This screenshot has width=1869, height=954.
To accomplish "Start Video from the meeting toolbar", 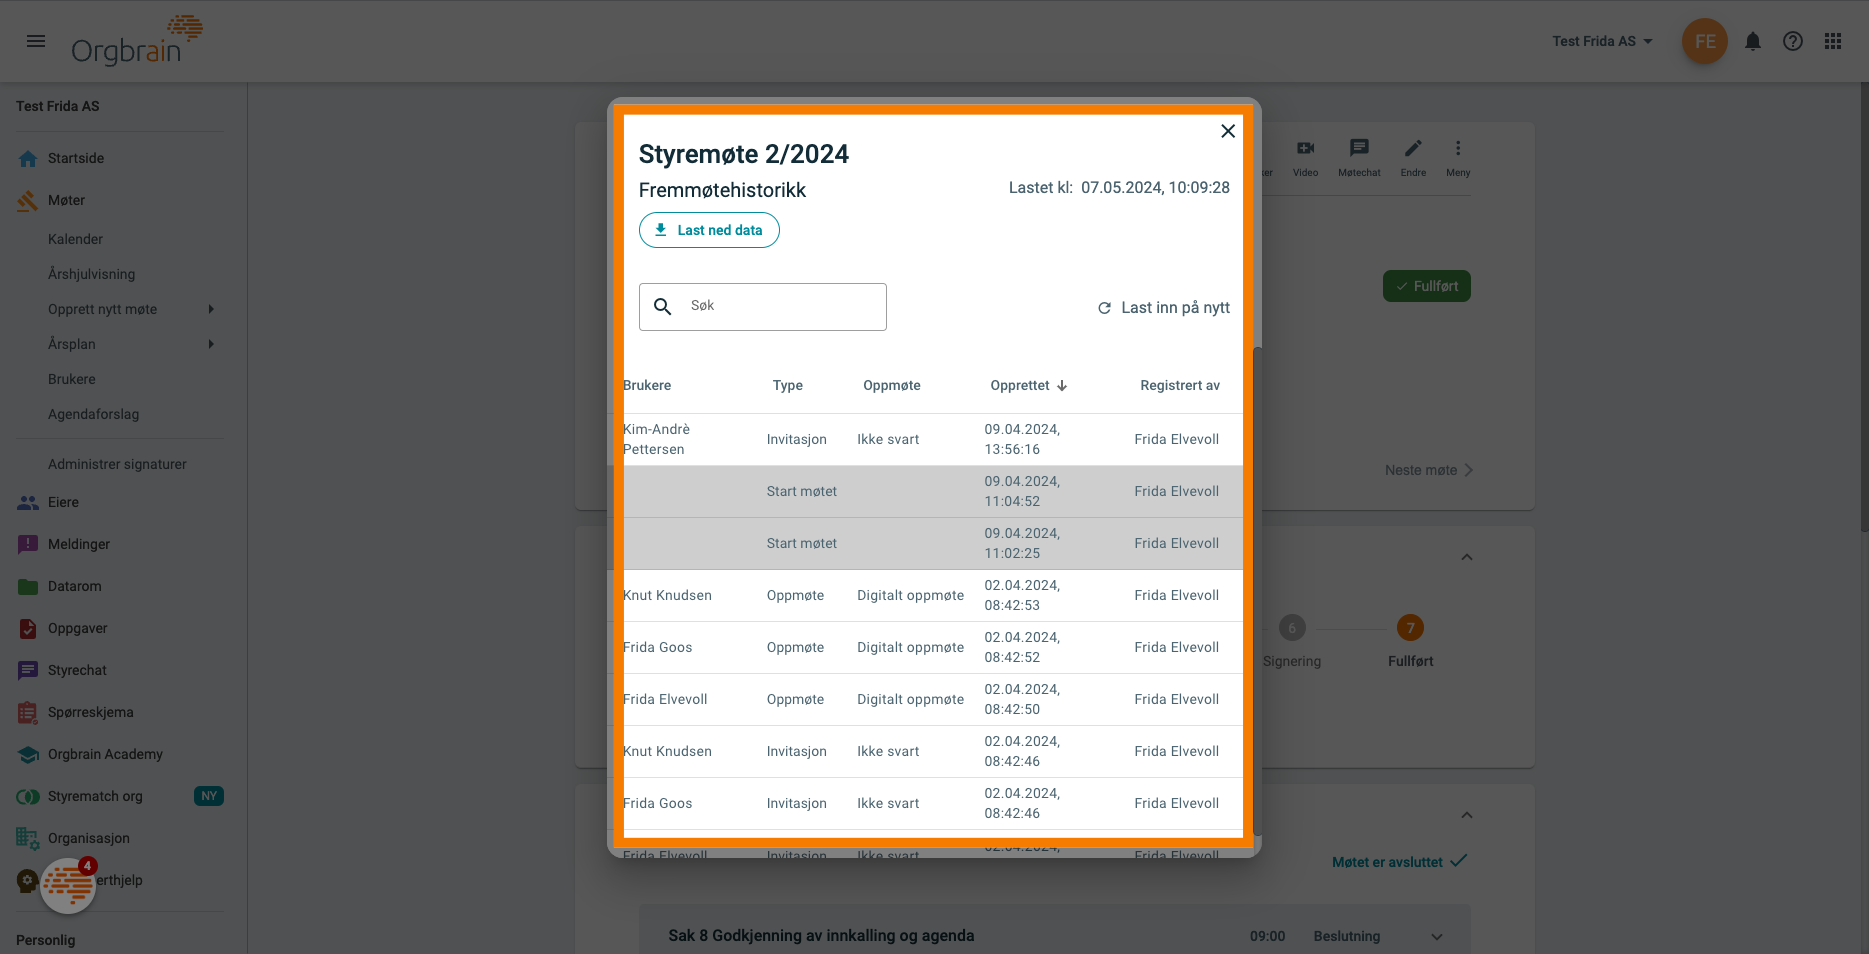I will point(1305,157).
